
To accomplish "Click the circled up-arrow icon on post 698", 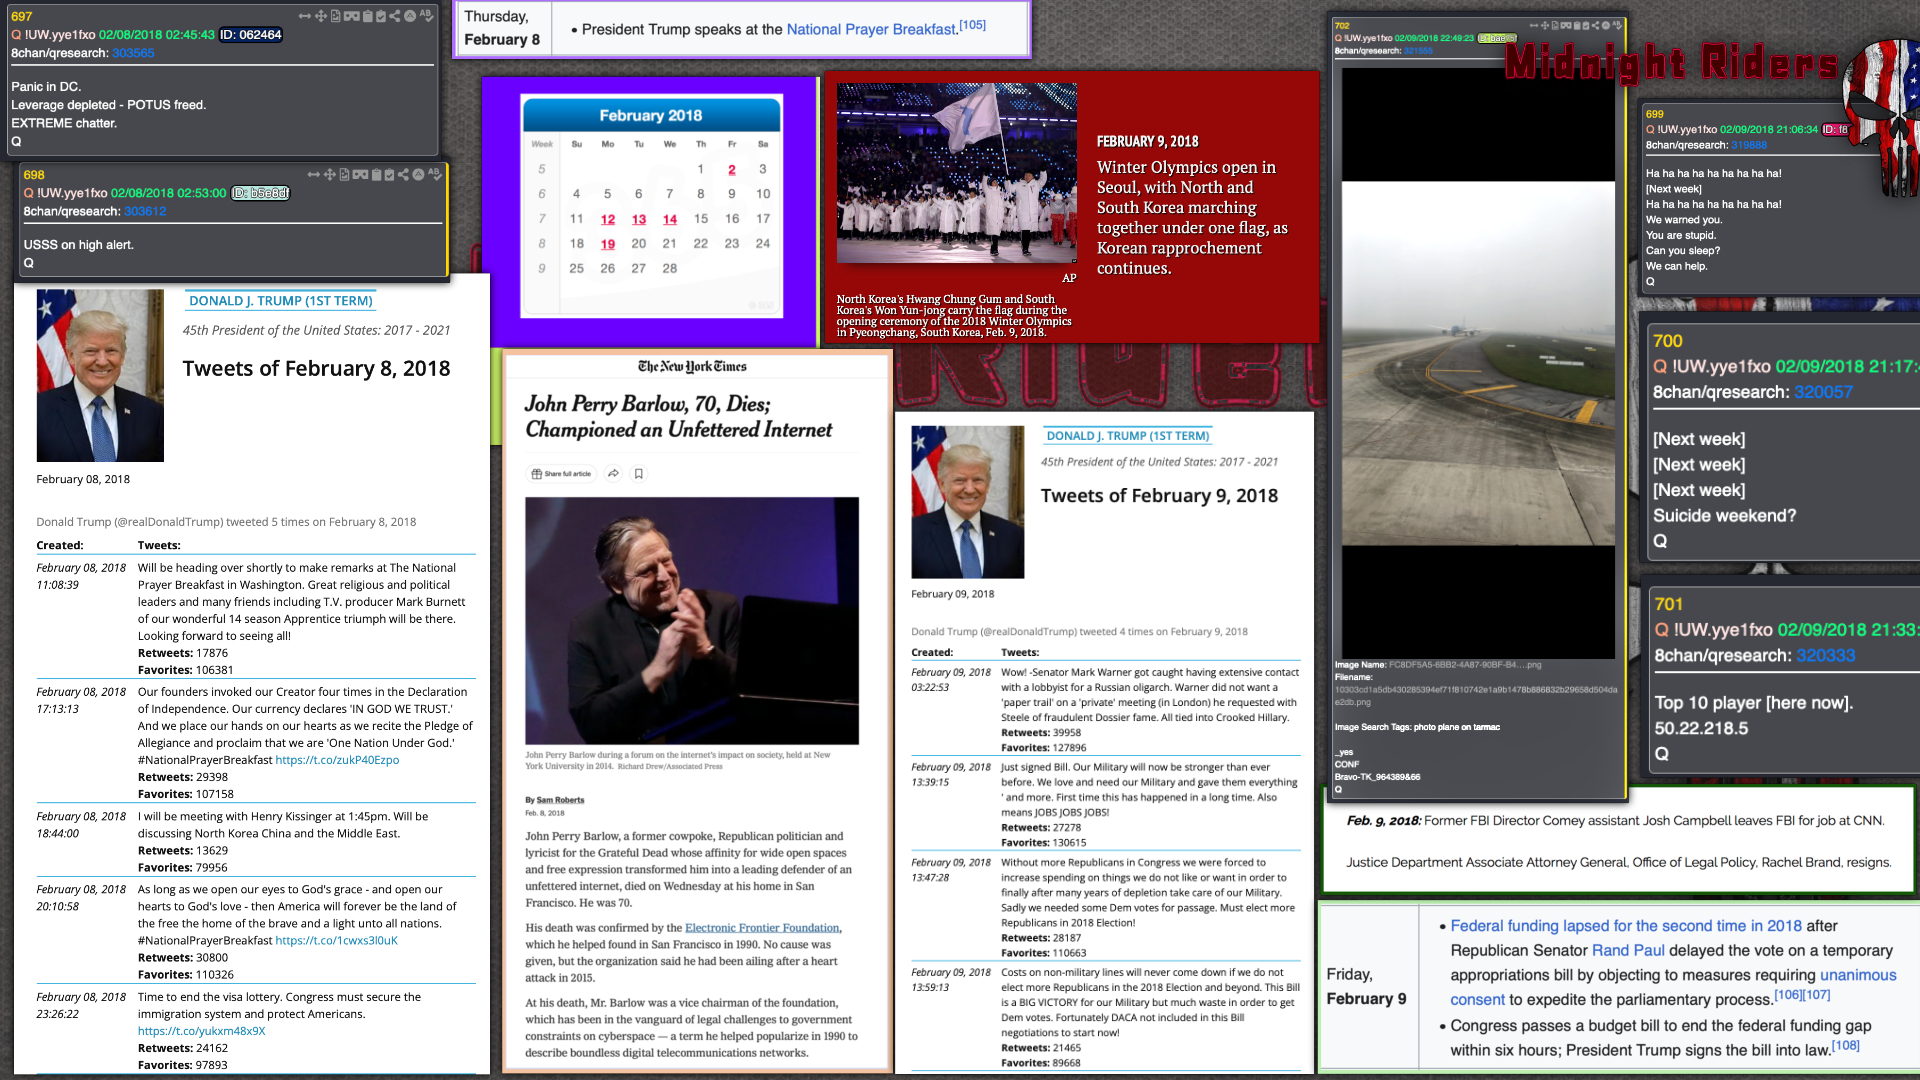I will (x=418, y=174).
